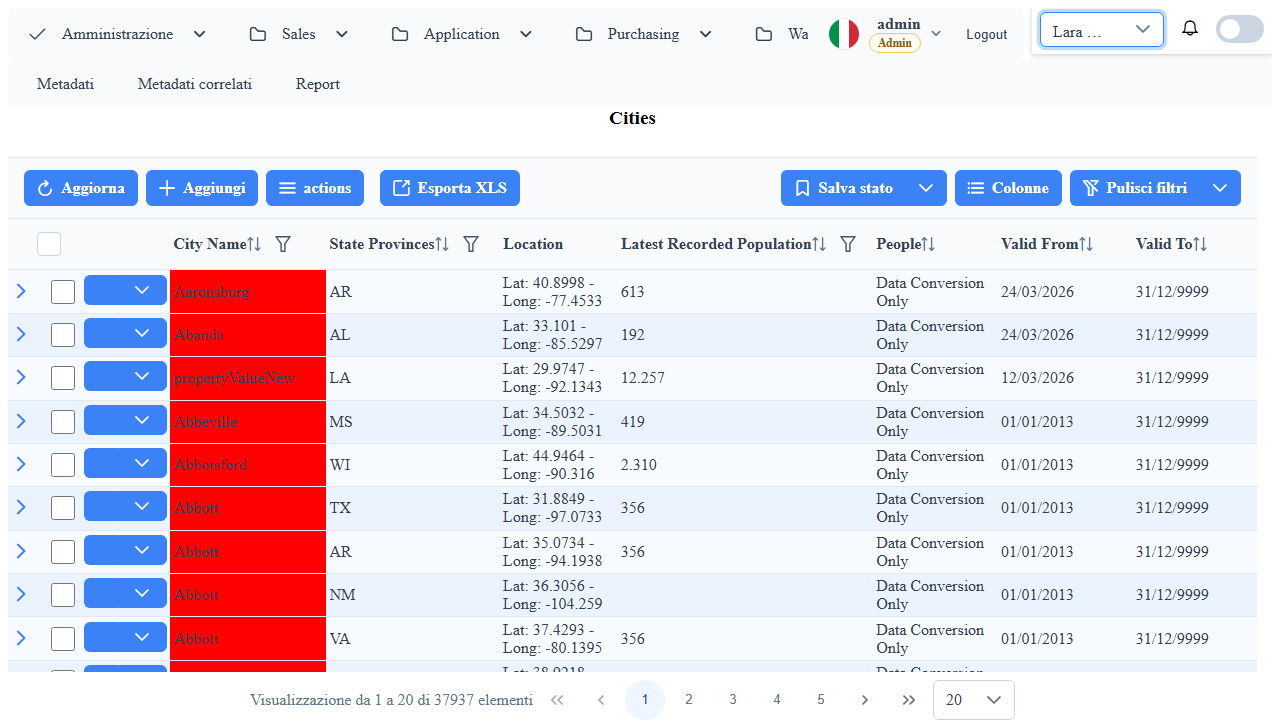The height and width of the screenshot is (728, 1280).
Task: Open the Amministrazione menu
Action: [x=118, y=34]
